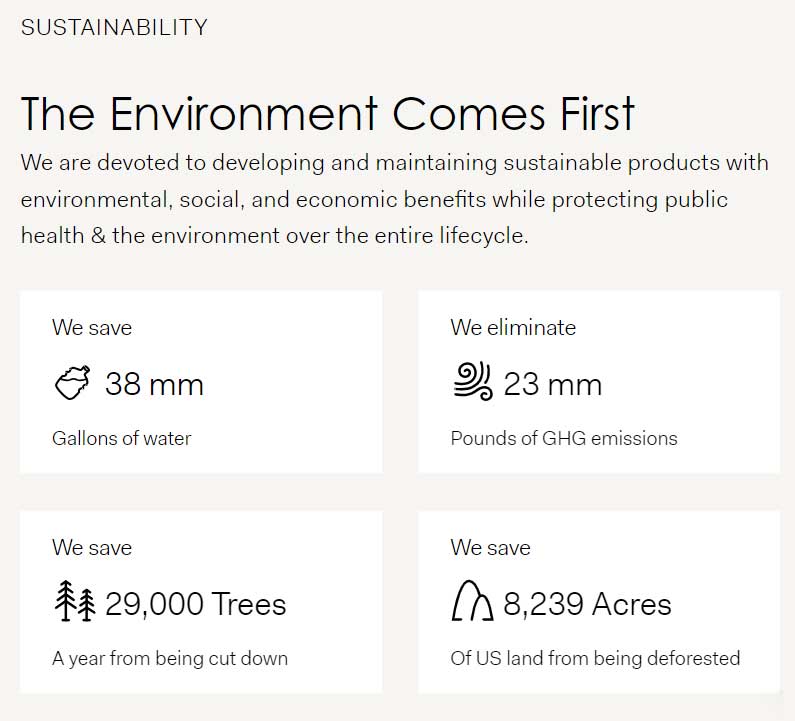Click the 'We eliminate' label

[x=513, y=327]
